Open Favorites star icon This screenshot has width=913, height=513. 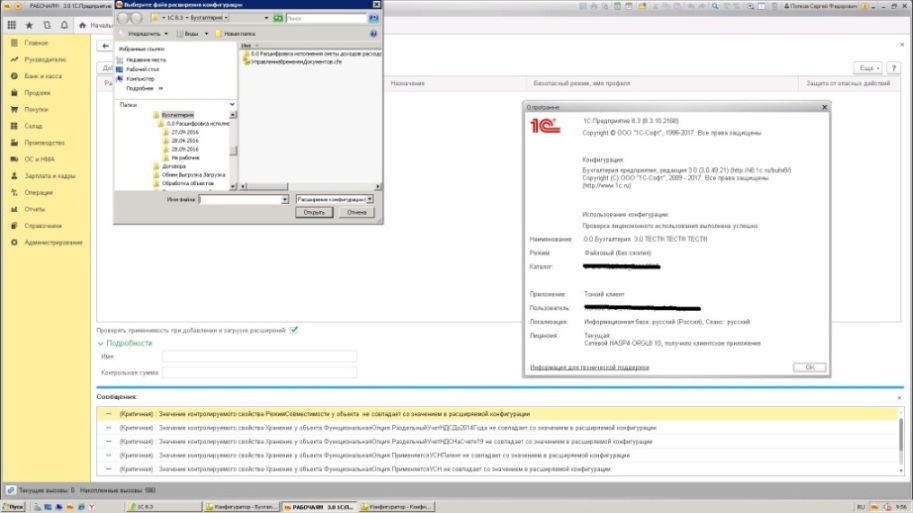pos(29,25)
